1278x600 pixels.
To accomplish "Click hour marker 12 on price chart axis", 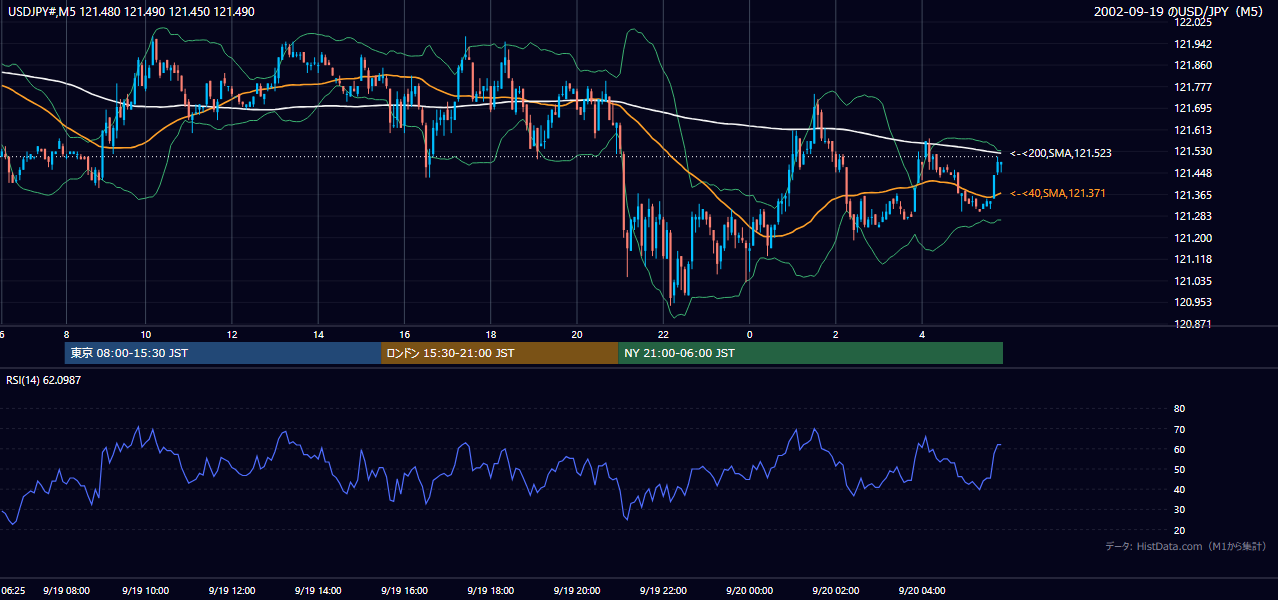I will tap(232, 334).
